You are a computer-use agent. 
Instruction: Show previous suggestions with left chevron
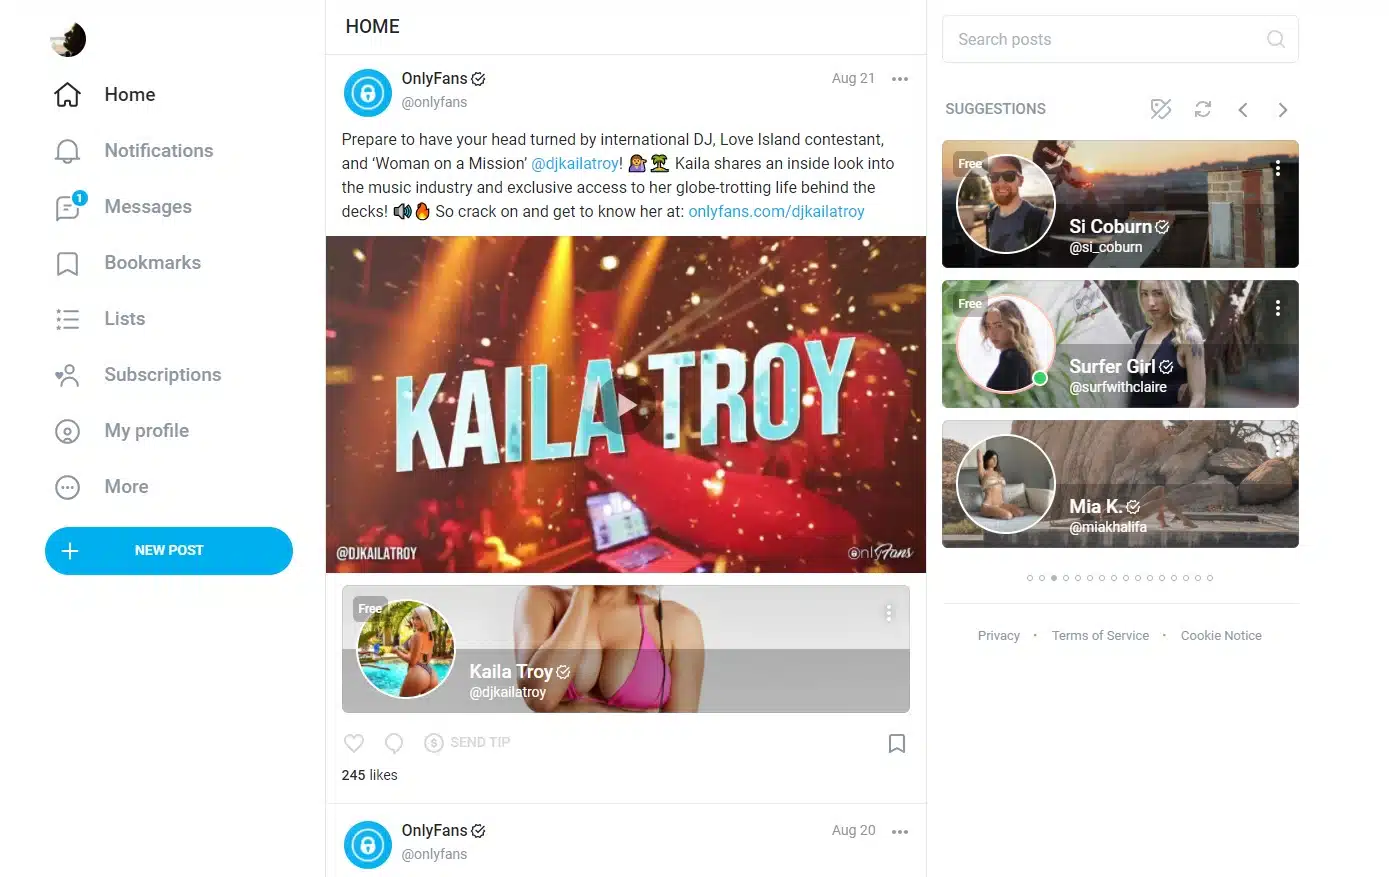1243,110
